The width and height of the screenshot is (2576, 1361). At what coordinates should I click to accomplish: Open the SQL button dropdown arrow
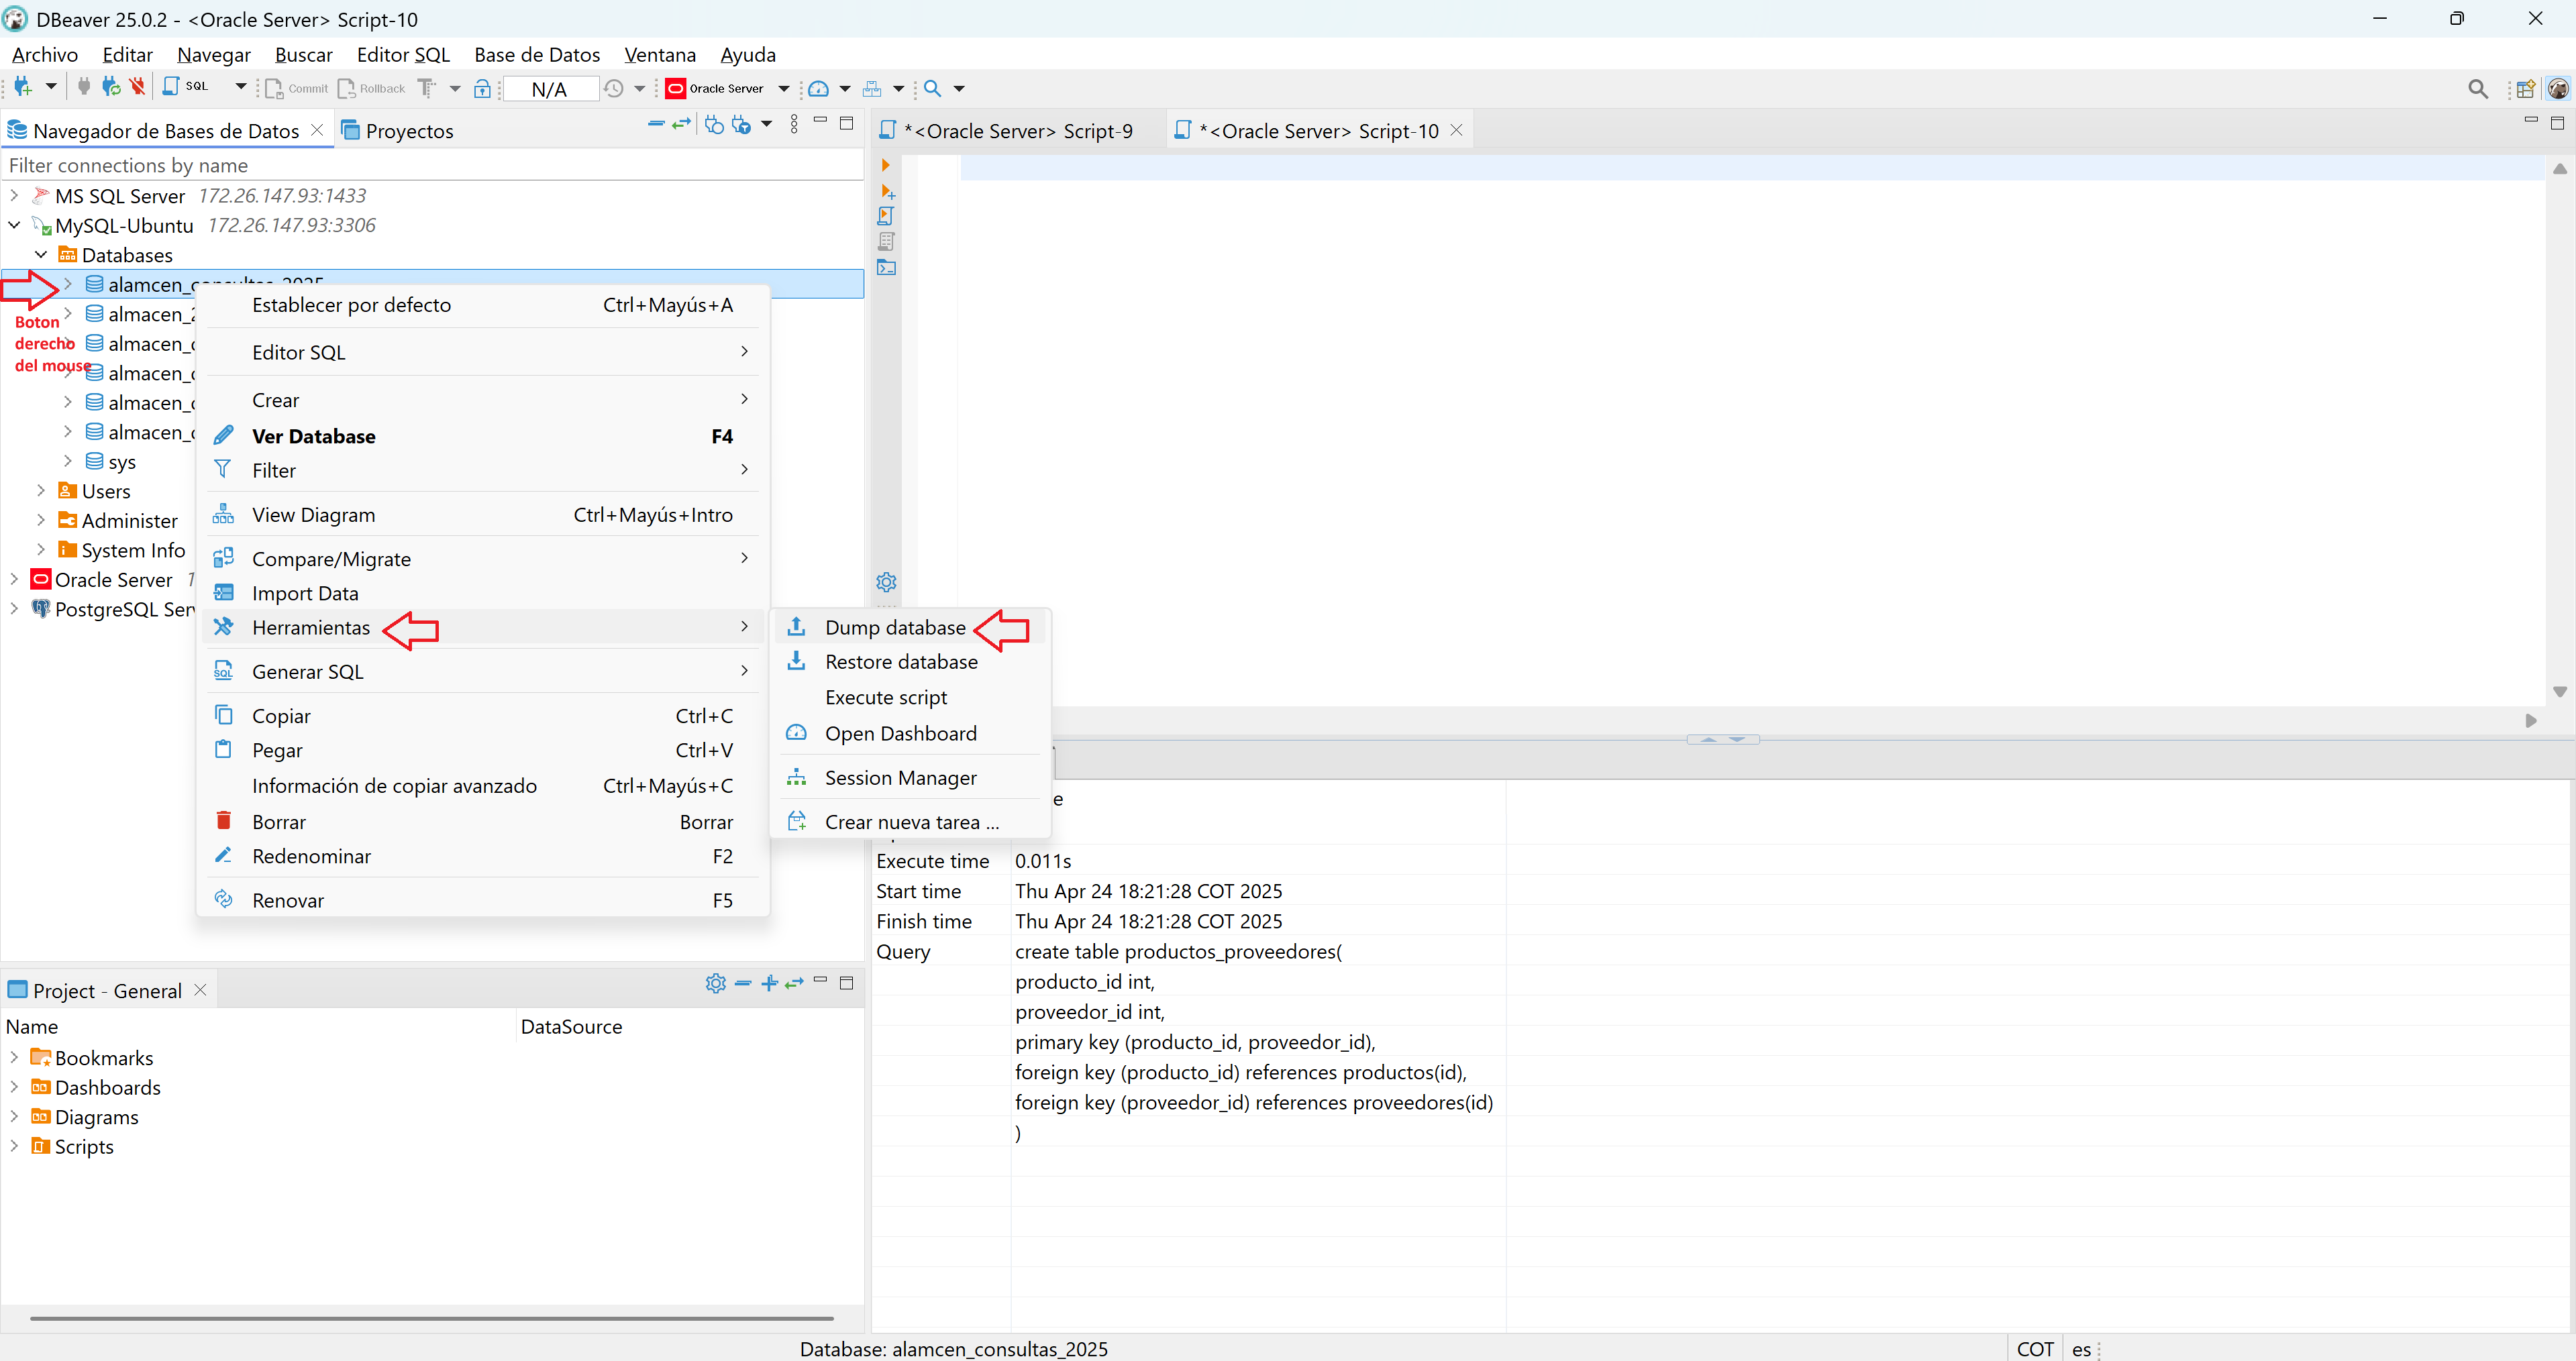coord(240,87)
